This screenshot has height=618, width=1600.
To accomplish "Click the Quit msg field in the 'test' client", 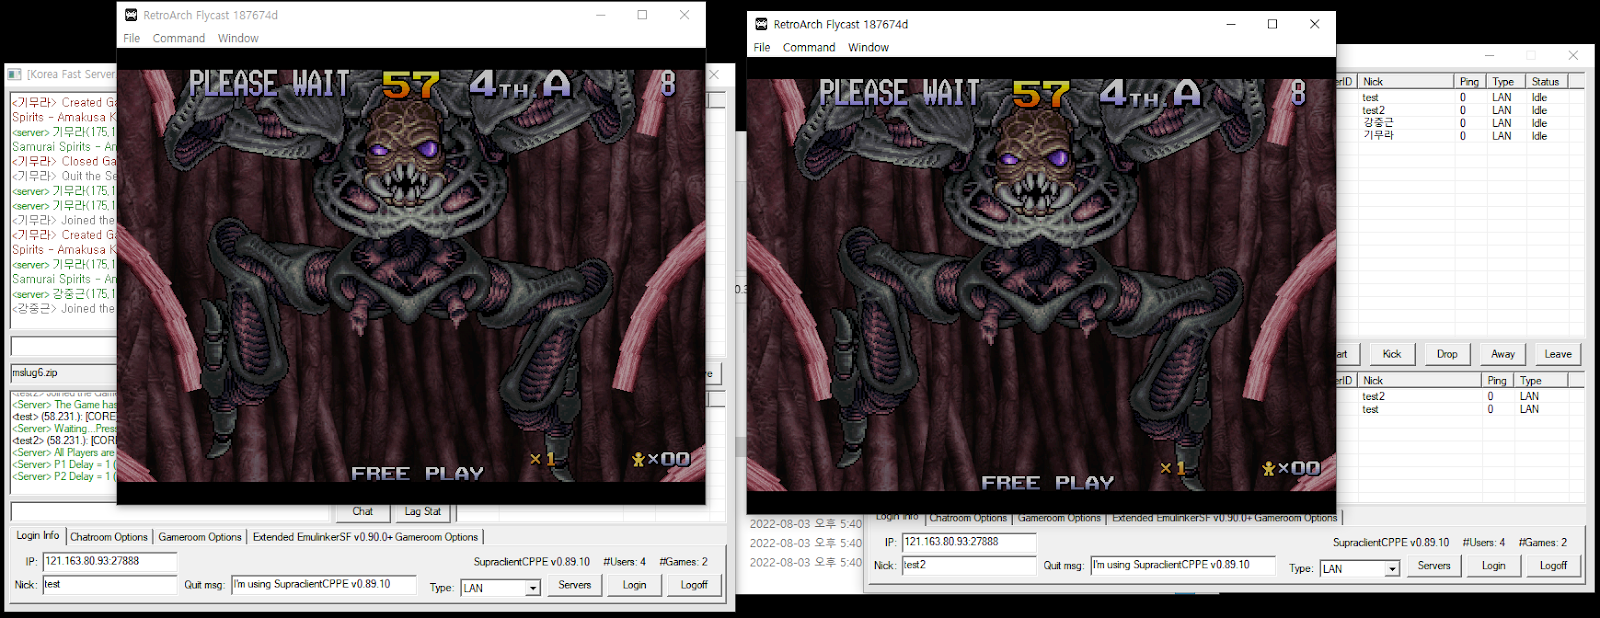I will coord(324,584).
